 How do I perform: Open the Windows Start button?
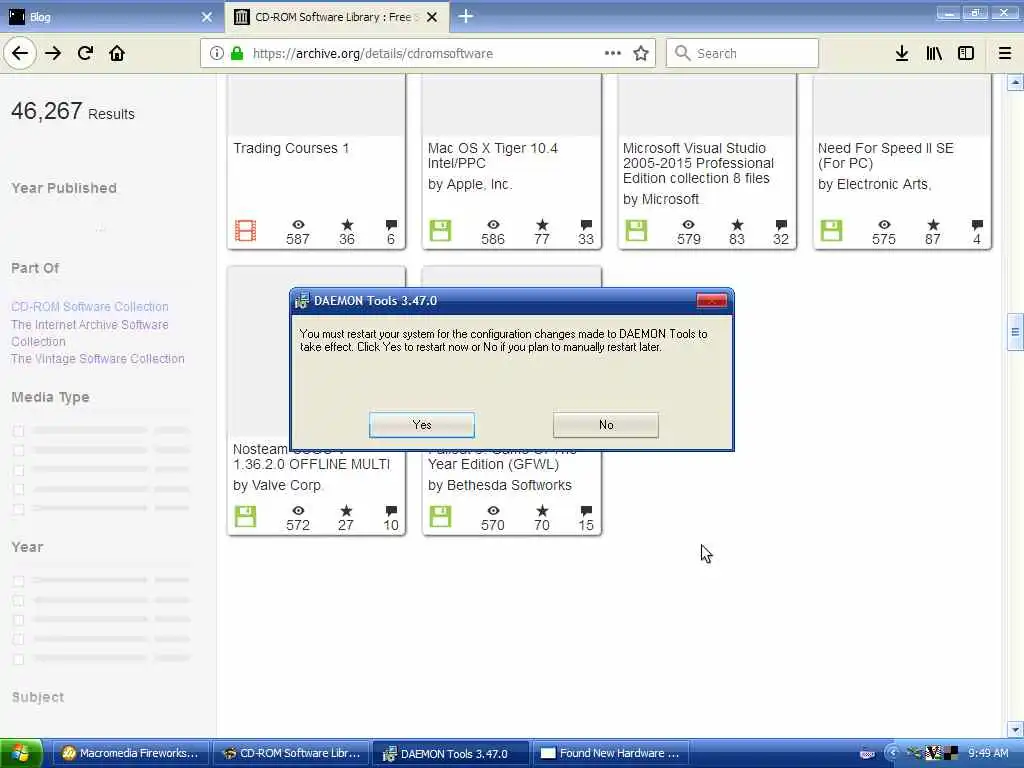(21, 754)
